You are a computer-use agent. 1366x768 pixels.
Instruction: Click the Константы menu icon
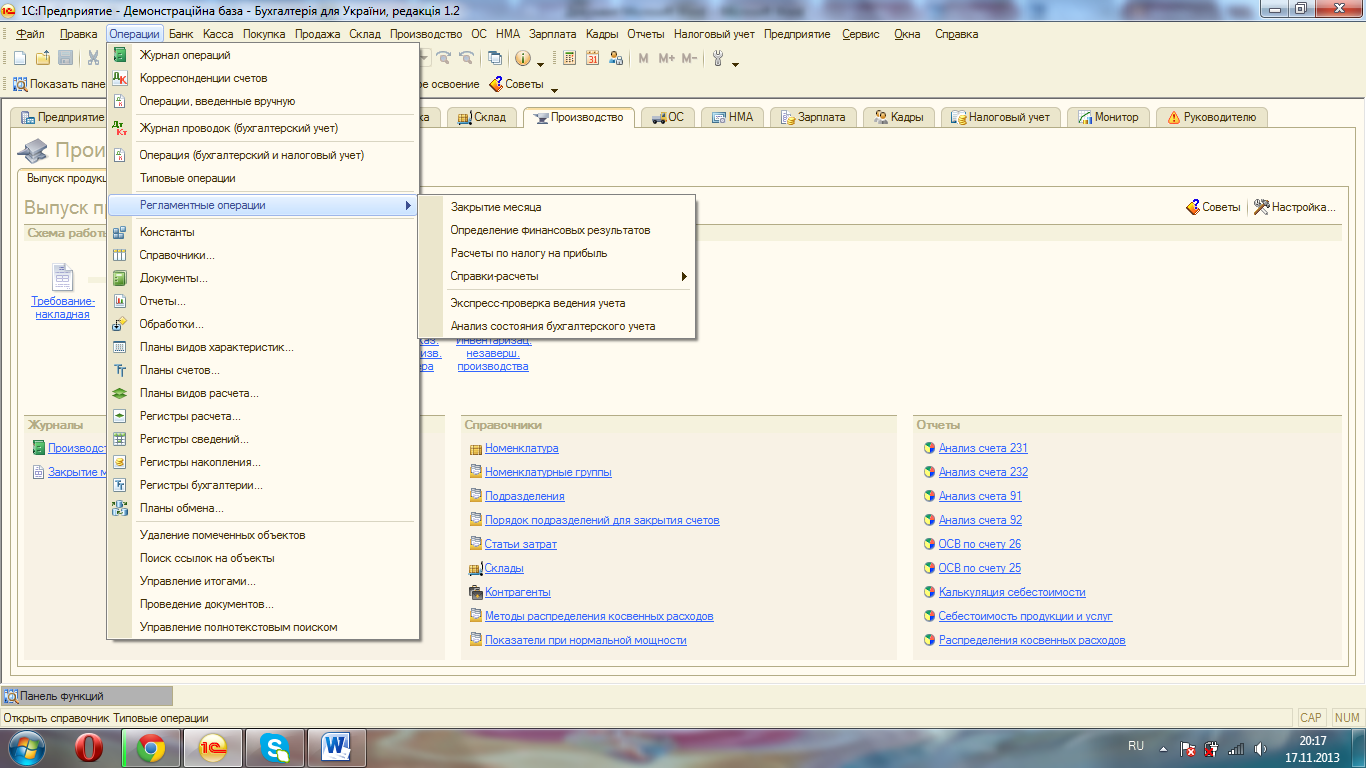click(120, 232)
